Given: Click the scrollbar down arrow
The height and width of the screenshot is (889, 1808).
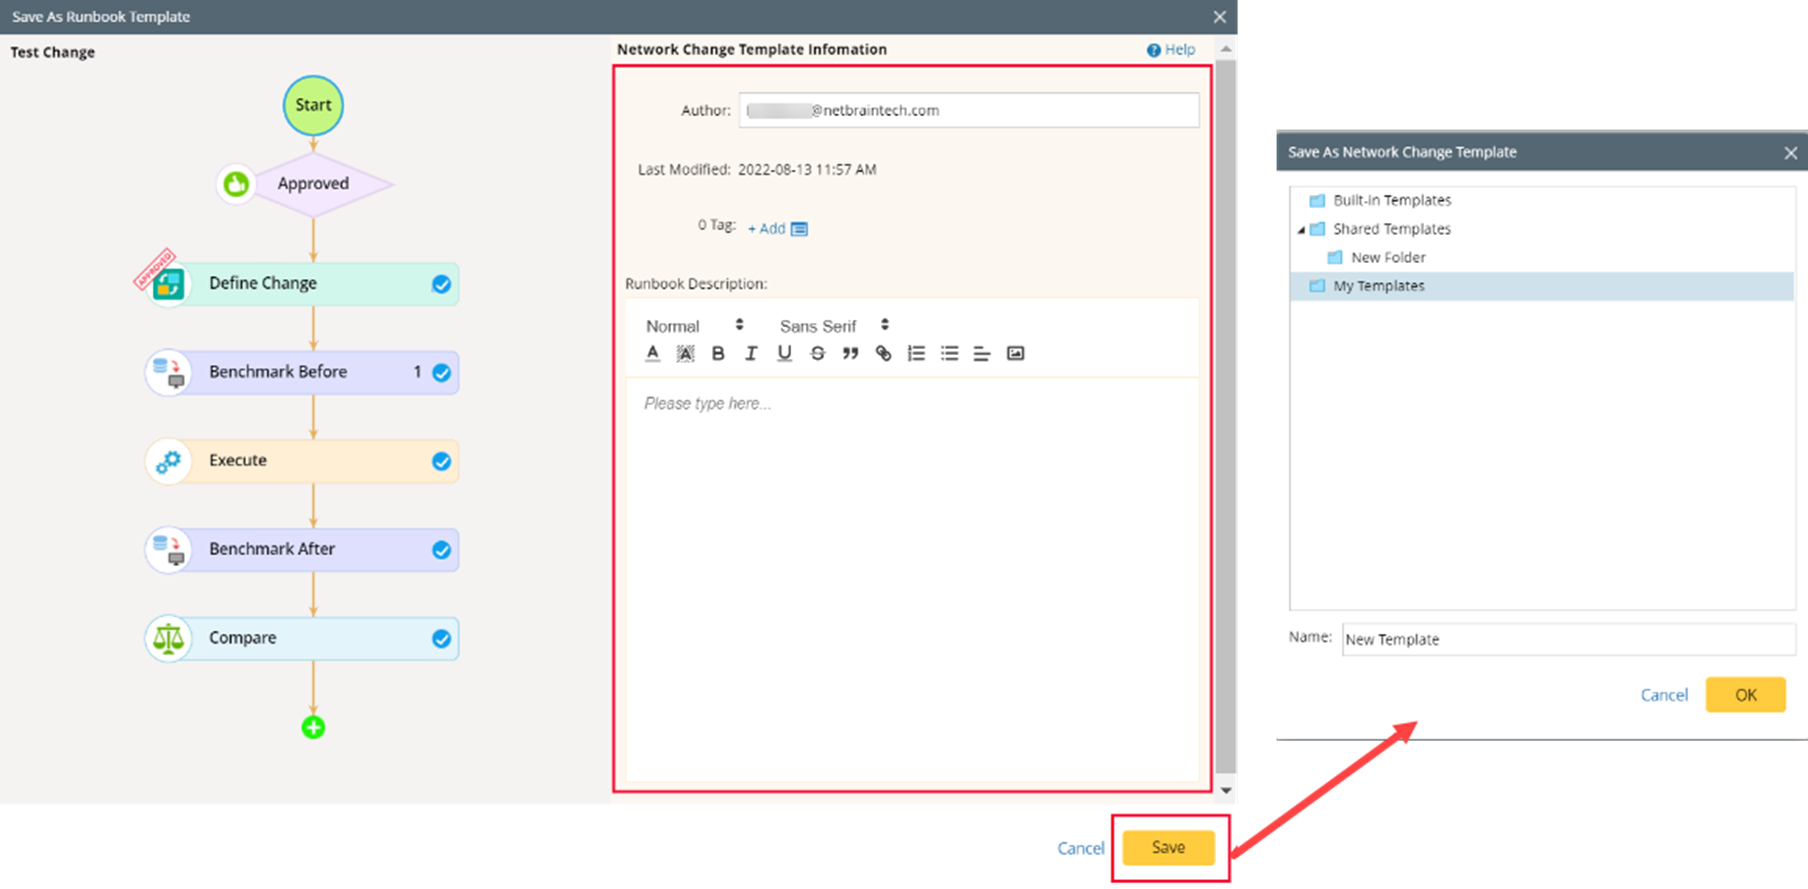Looking at the screenshot, I should point(1226,790).
